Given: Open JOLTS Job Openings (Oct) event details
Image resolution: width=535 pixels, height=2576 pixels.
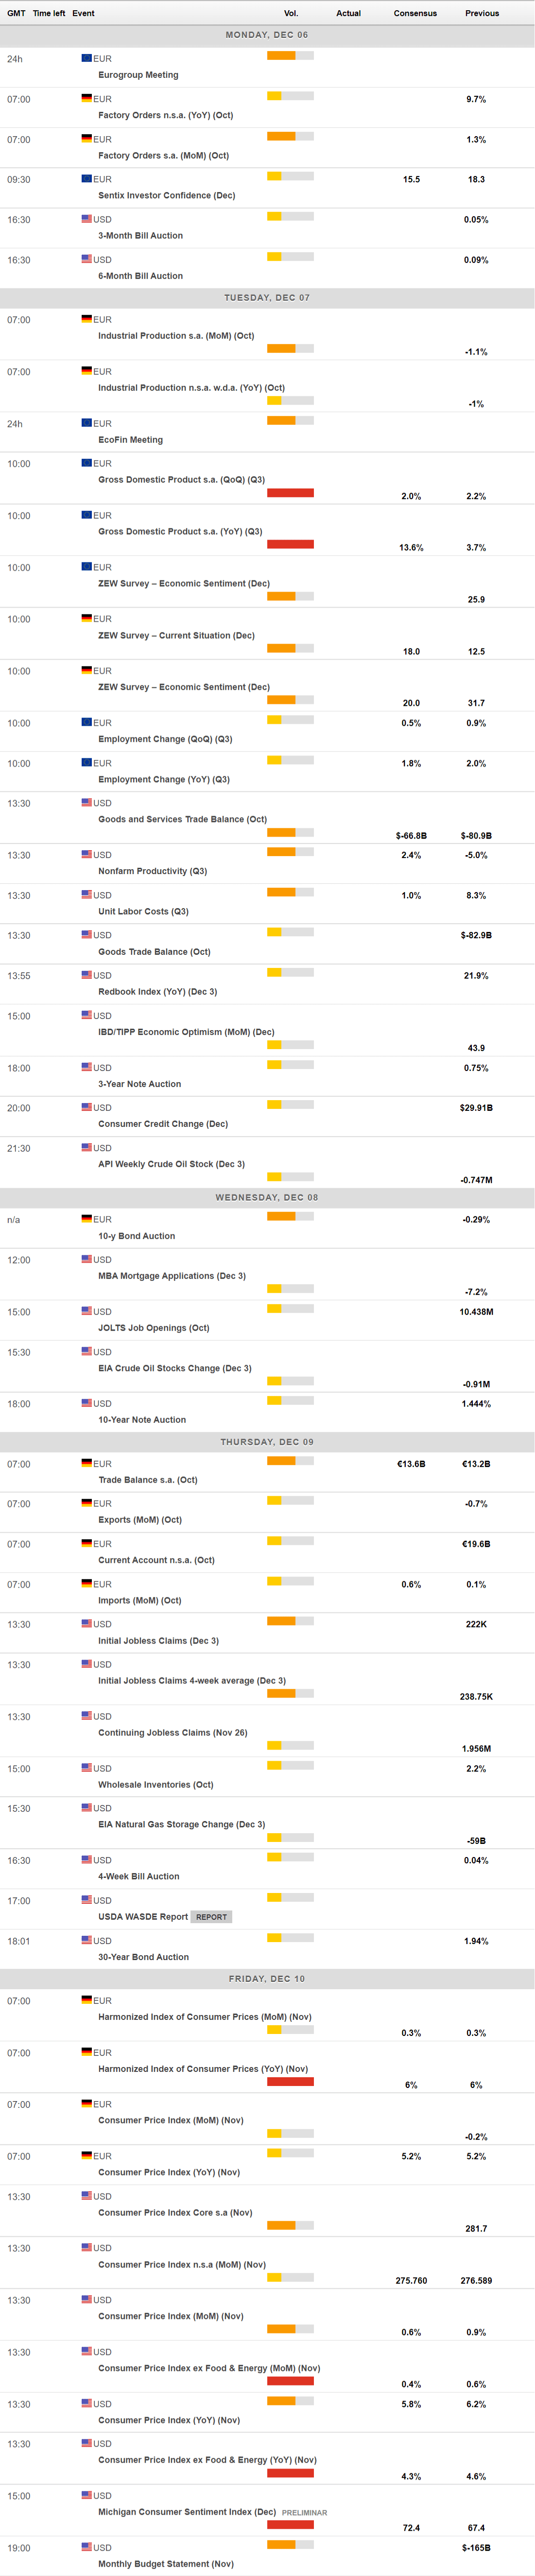Looking at the screenshot, I should [154, 1327].
